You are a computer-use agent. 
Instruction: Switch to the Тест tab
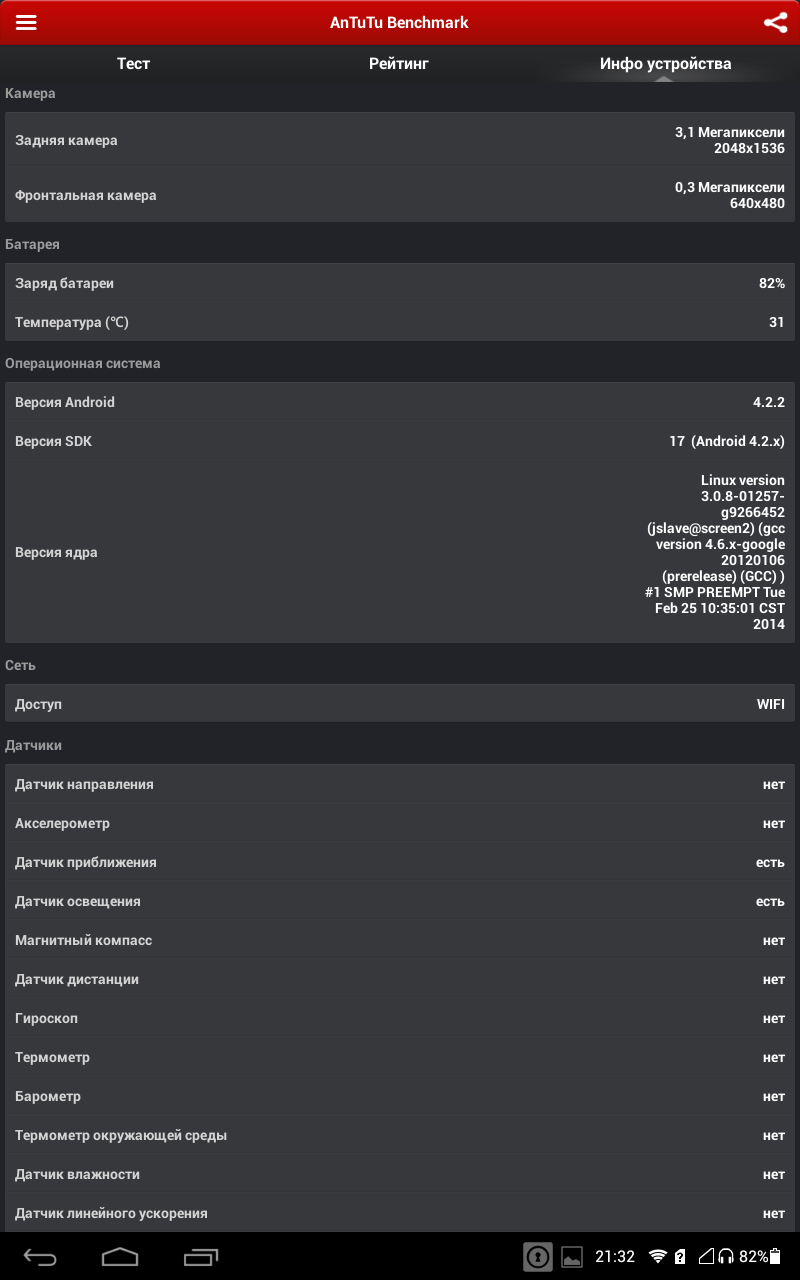coord(133,64)
